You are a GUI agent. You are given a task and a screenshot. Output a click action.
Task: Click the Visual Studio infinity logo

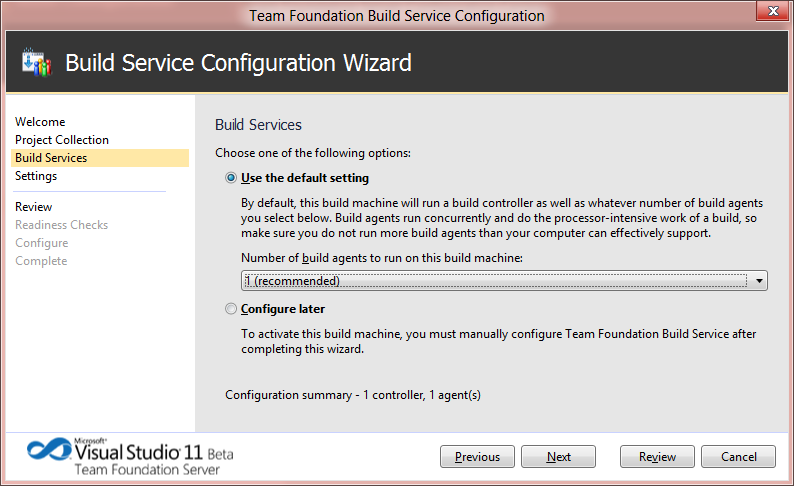pyautogui.click(x=49, y=449)
